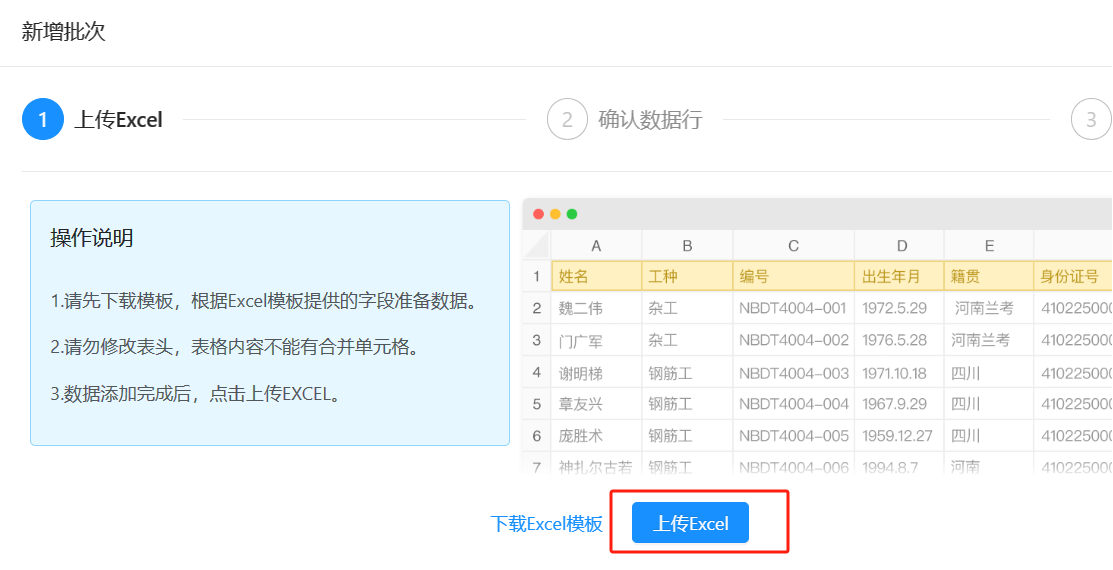This screenshot has height=570, width=1113.
Task: Click the 新增批次 dialog title
Action: click(63, 32)
